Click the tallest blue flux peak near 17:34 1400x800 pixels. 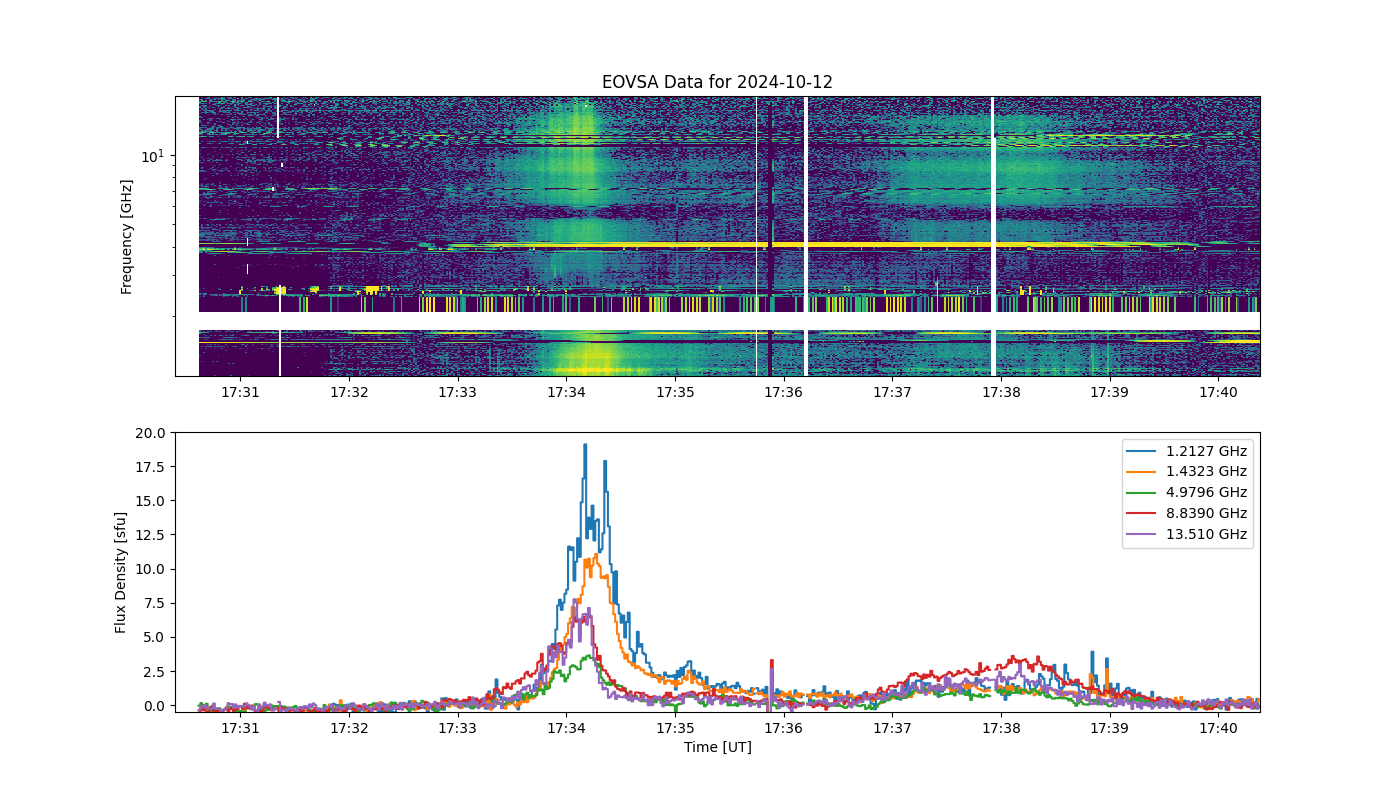[x=585, y=446]
